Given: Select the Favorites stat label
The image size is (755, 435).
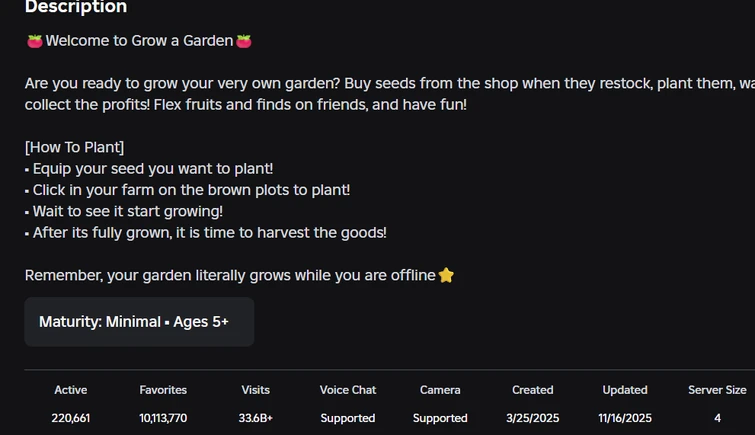Looking at the screenshot, I should coord(163,390).
